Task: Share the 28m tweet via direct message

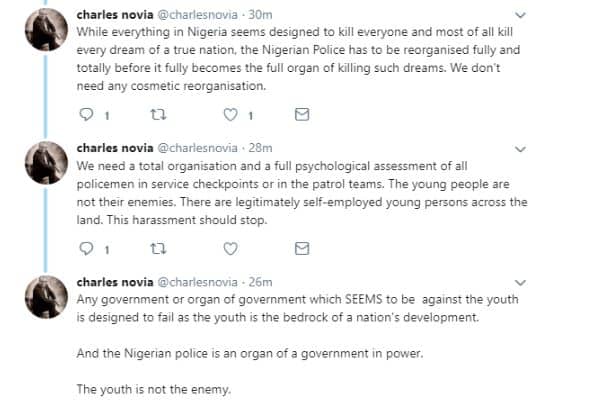Action: [x=303, y=247]
